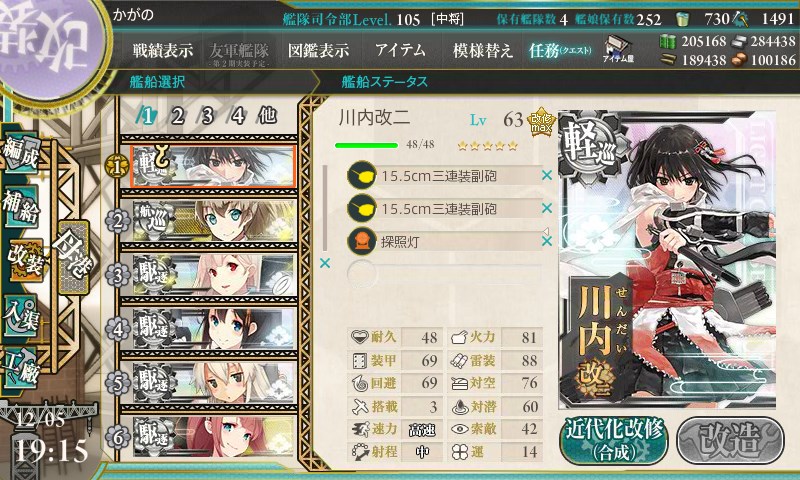Remove the first 15.5cm三連装副砲 with its X
Viewport: 800px width, 480px height.
tap(547, 175)
